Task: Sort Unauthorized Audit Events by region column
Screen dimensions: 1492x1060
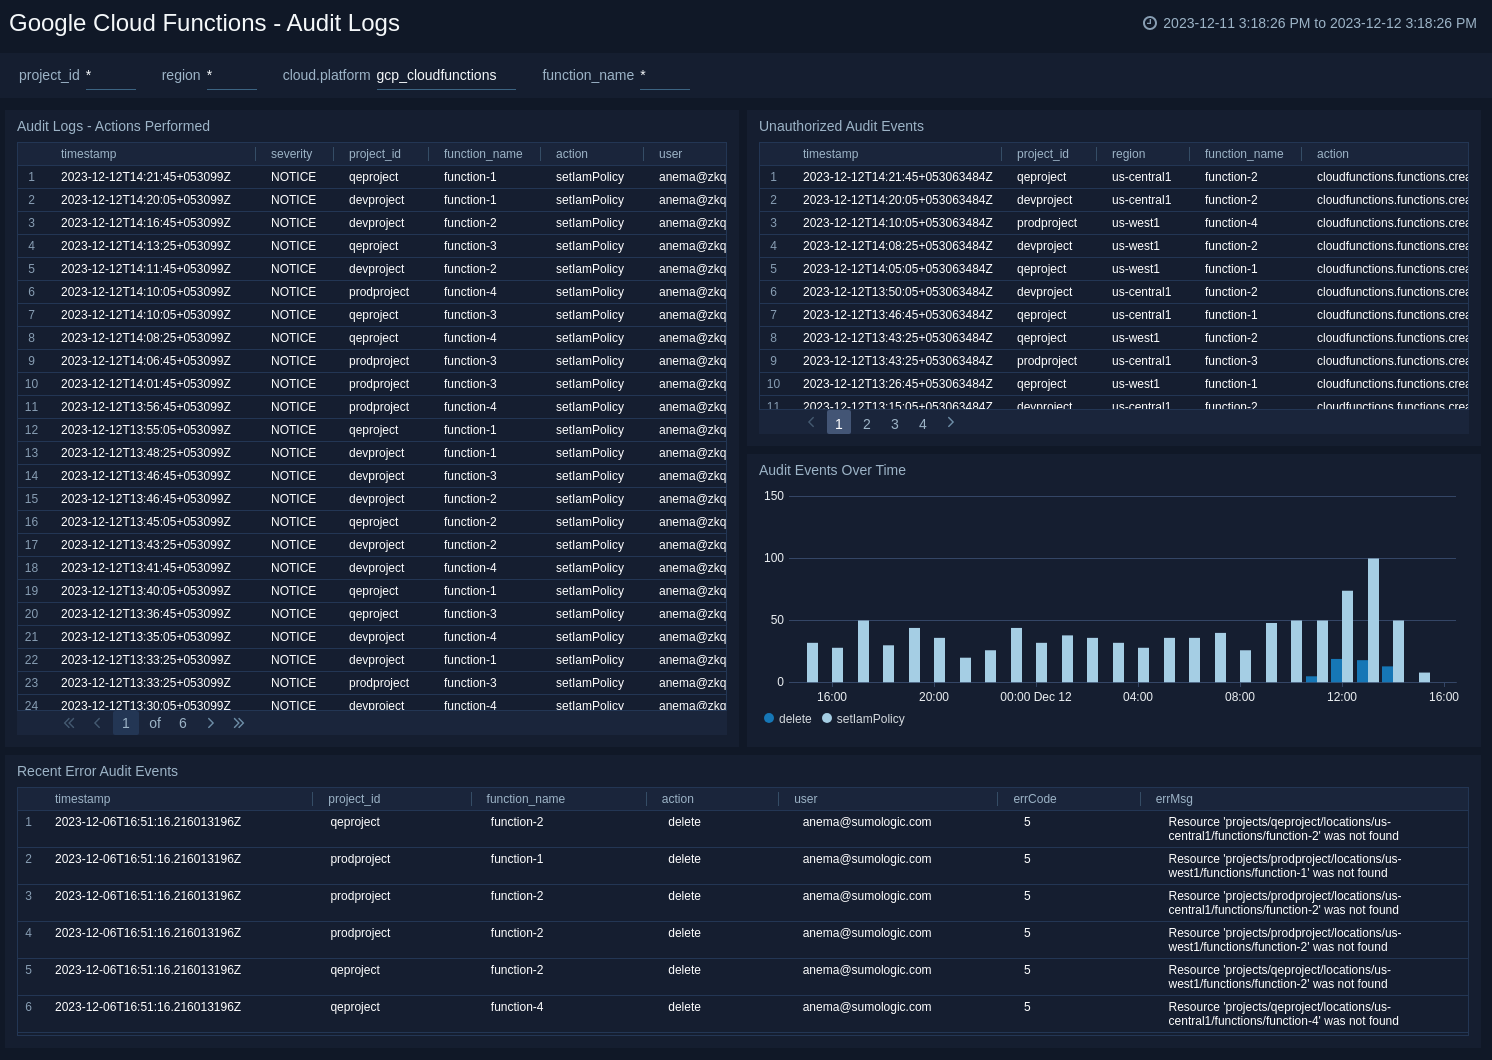Action: tap(1128, 154)
